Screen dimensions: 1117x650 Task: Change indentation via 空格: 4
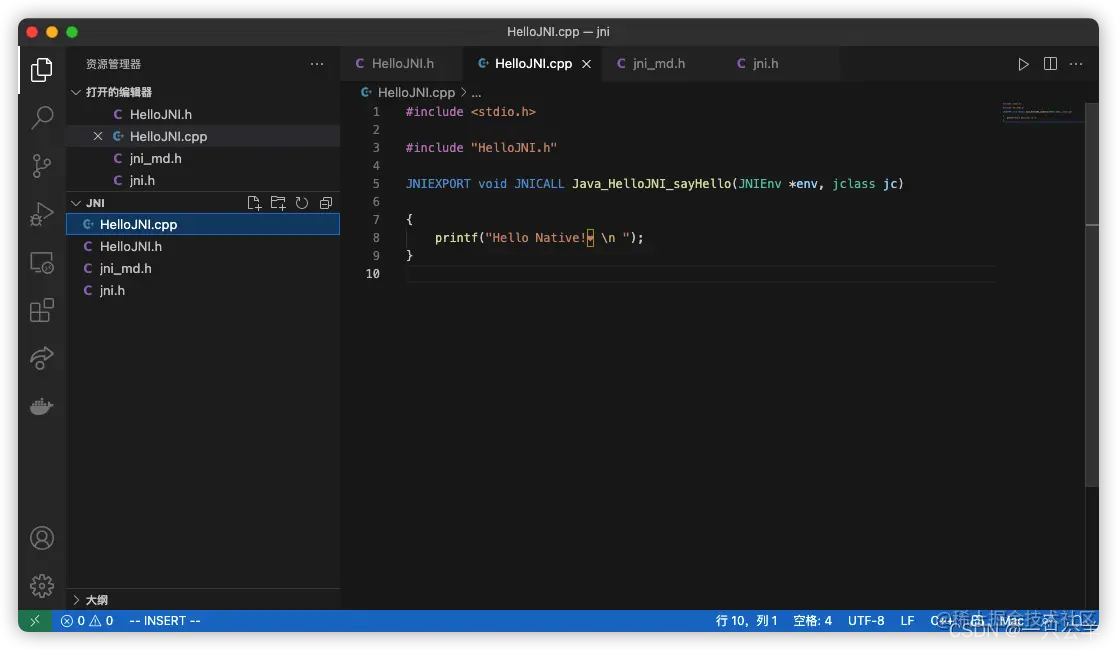coord(813,621)
